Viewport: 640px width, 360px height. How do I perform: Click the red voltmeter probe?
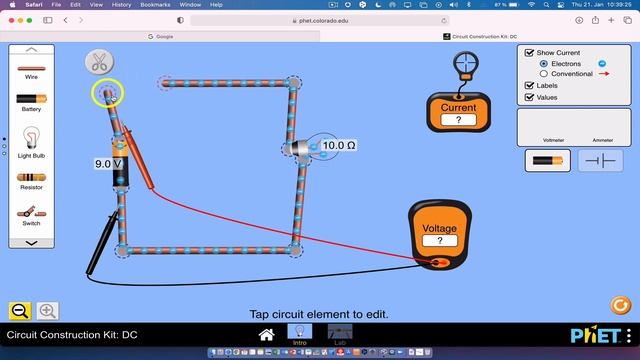click(x=138, y=158)
